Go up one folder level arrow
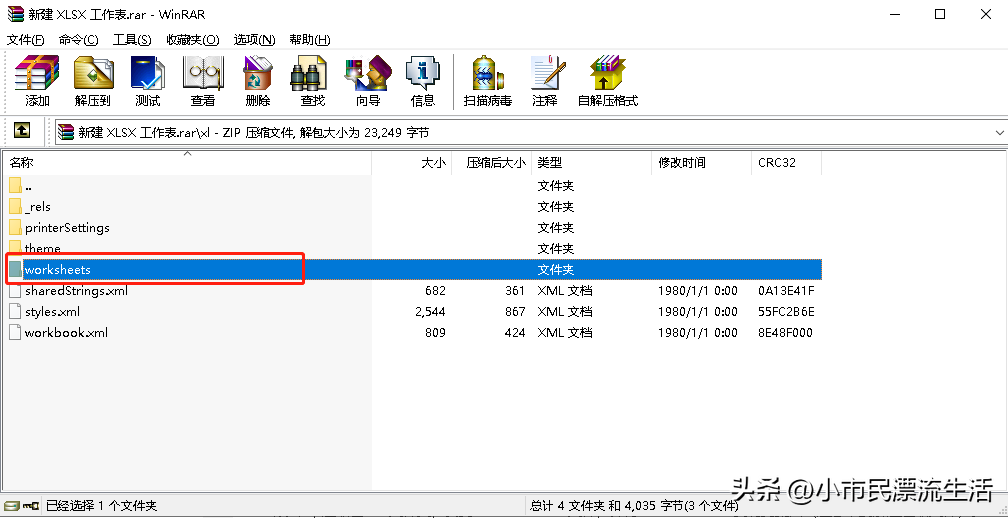 click(x=22, y=131)
